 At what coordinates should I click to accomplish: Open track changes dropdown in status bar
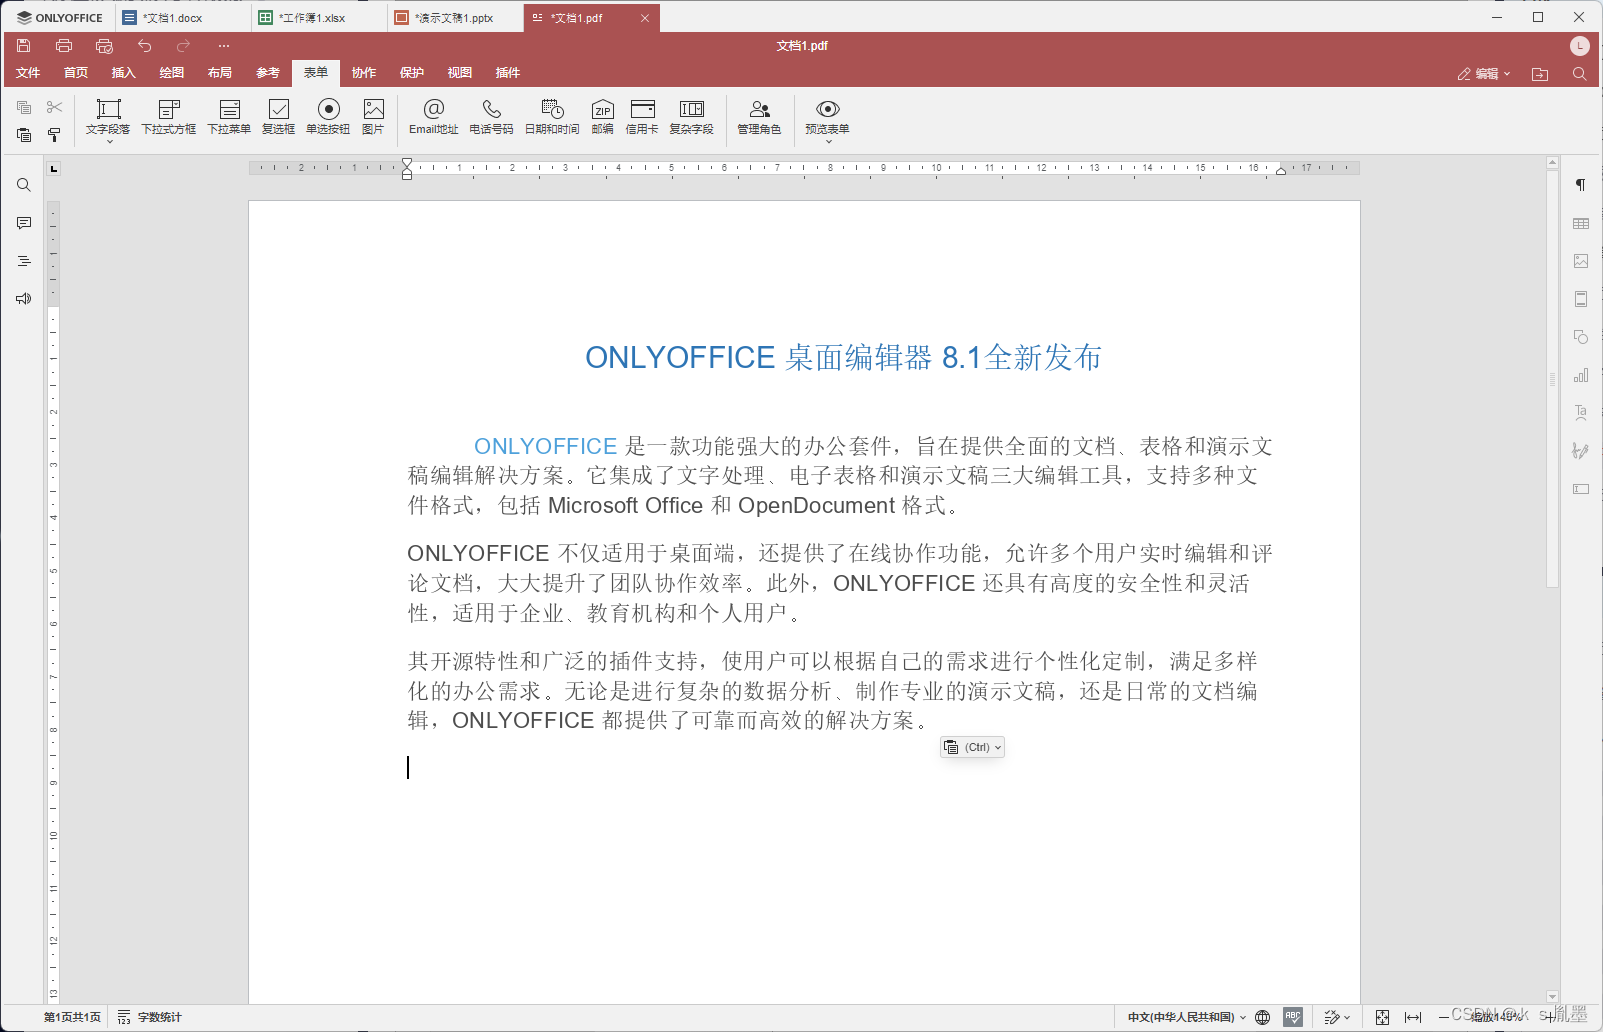(1337, 1017)
